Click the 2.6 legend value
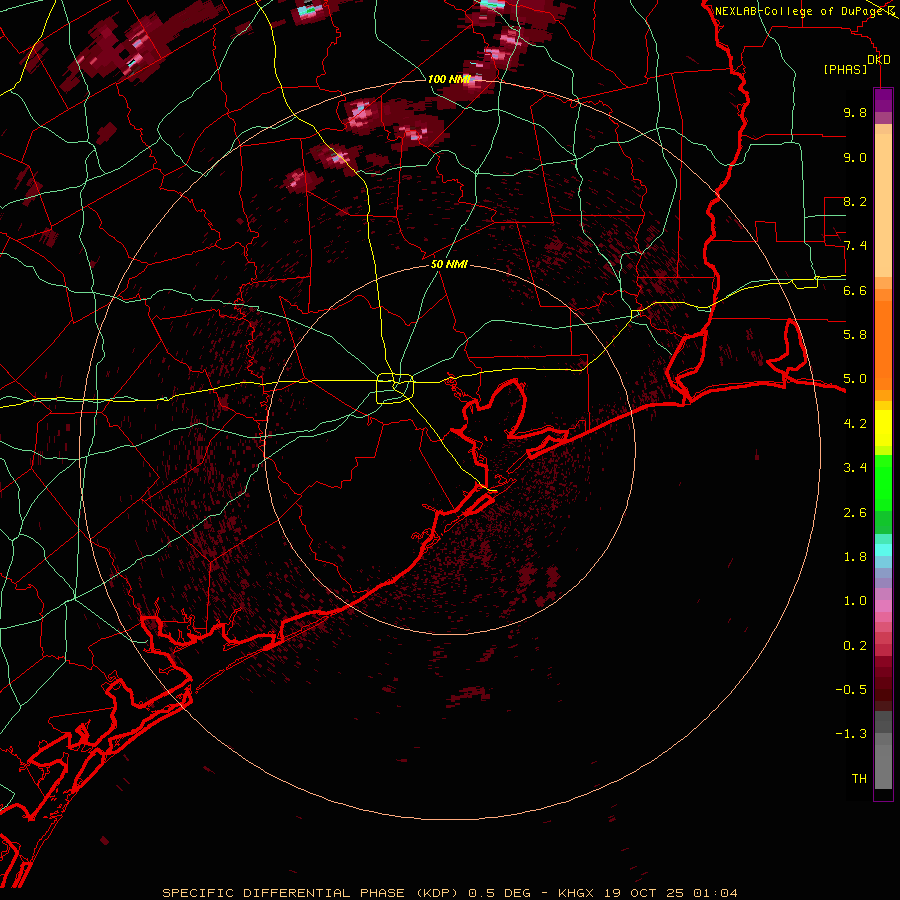Viewport: 900px width, 900px height. [x=855, y=513]
